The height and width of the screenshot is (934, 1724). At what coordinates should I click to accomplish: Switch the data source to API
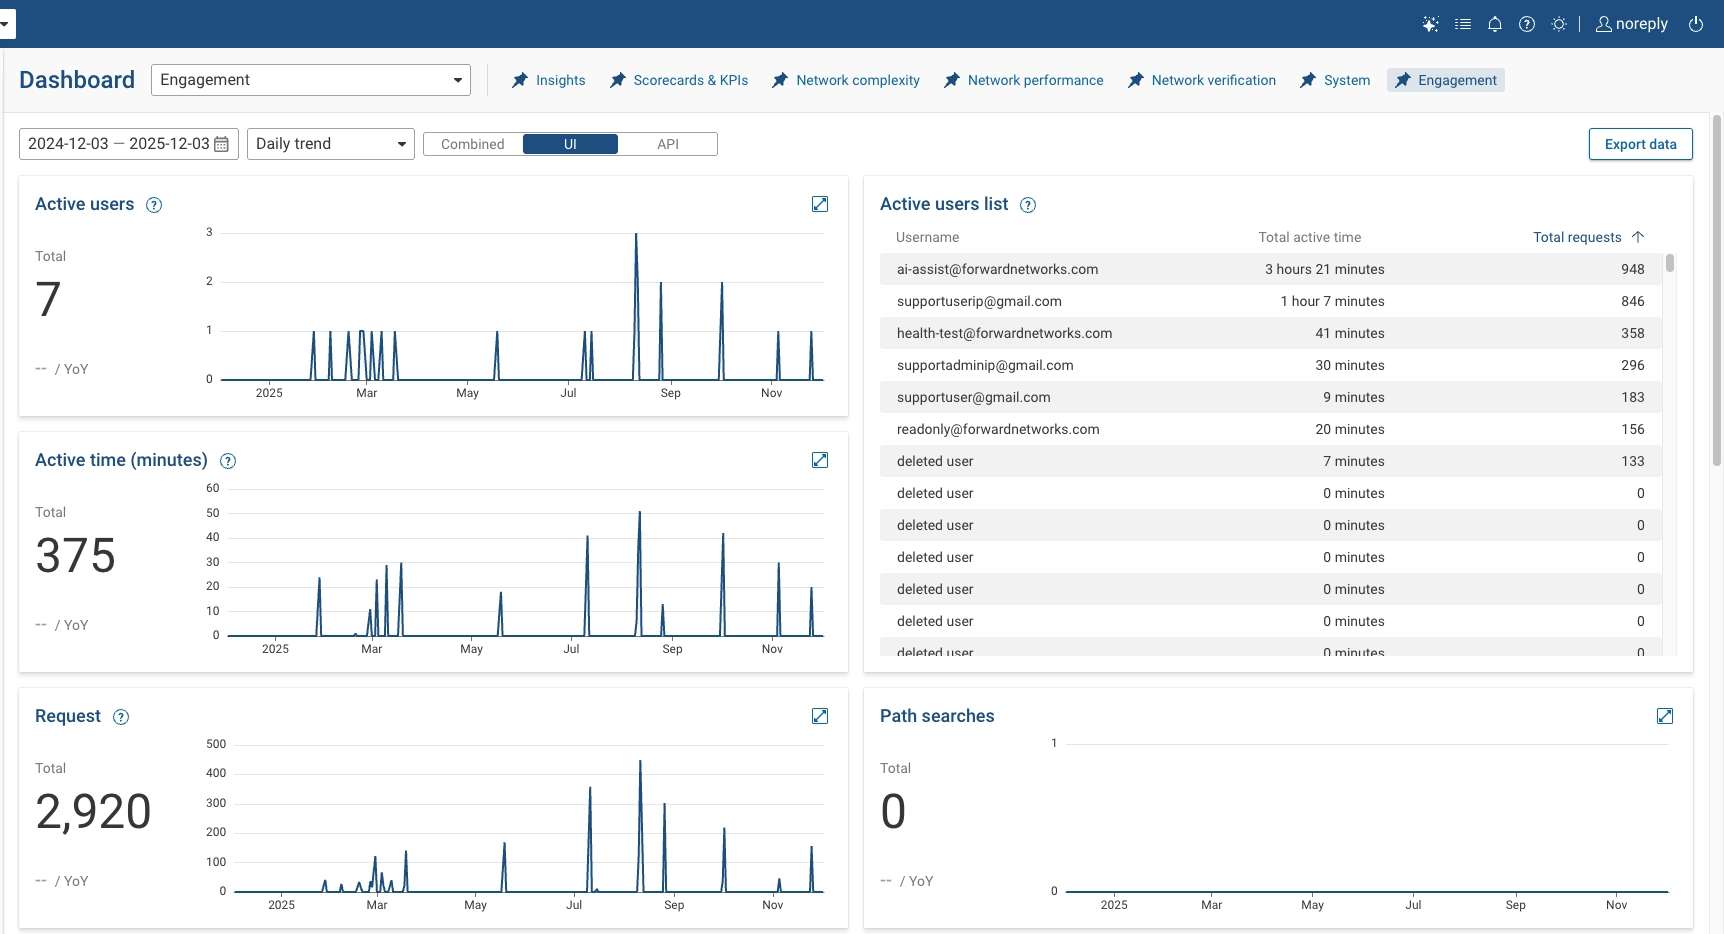(x=668, y=143)
